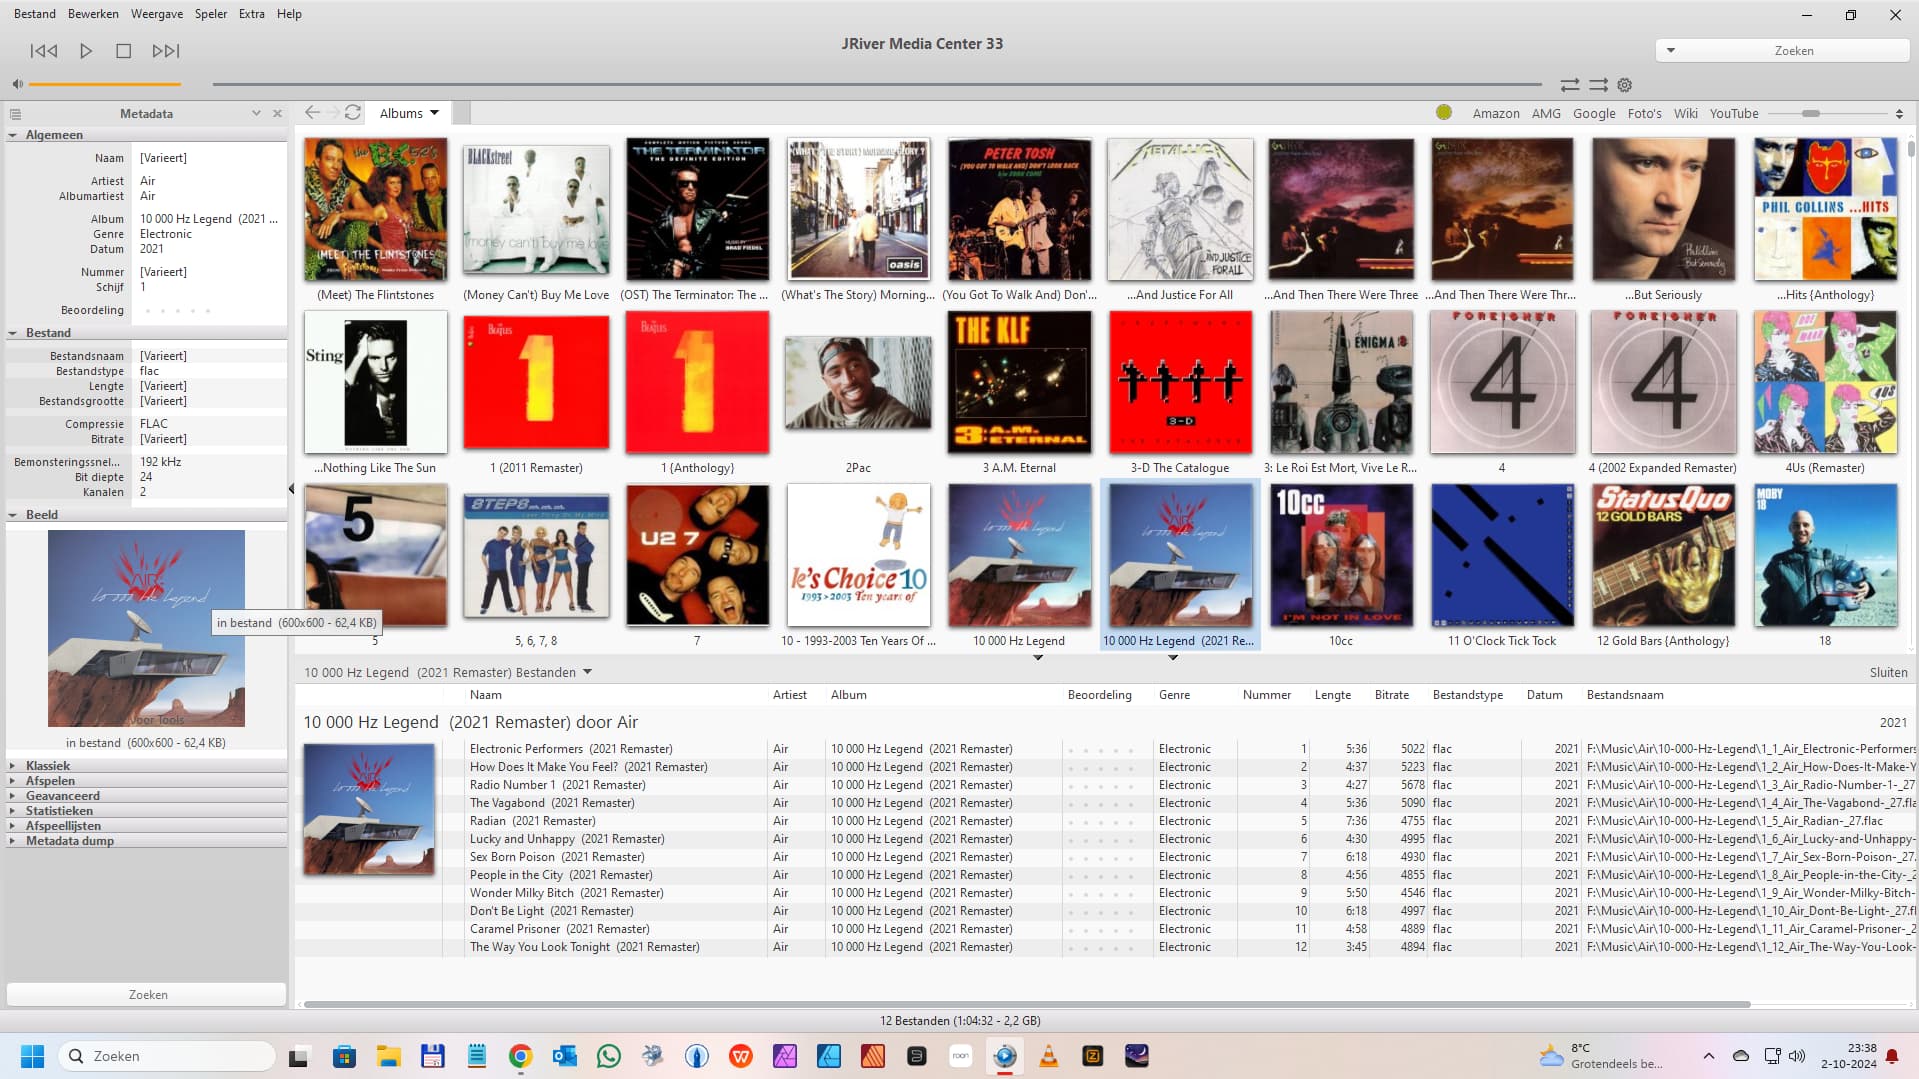The width and height of the screenshot is (1919, 1079).
Task: Click the yellow-green status circle
Action: (x=1444, y=113)
